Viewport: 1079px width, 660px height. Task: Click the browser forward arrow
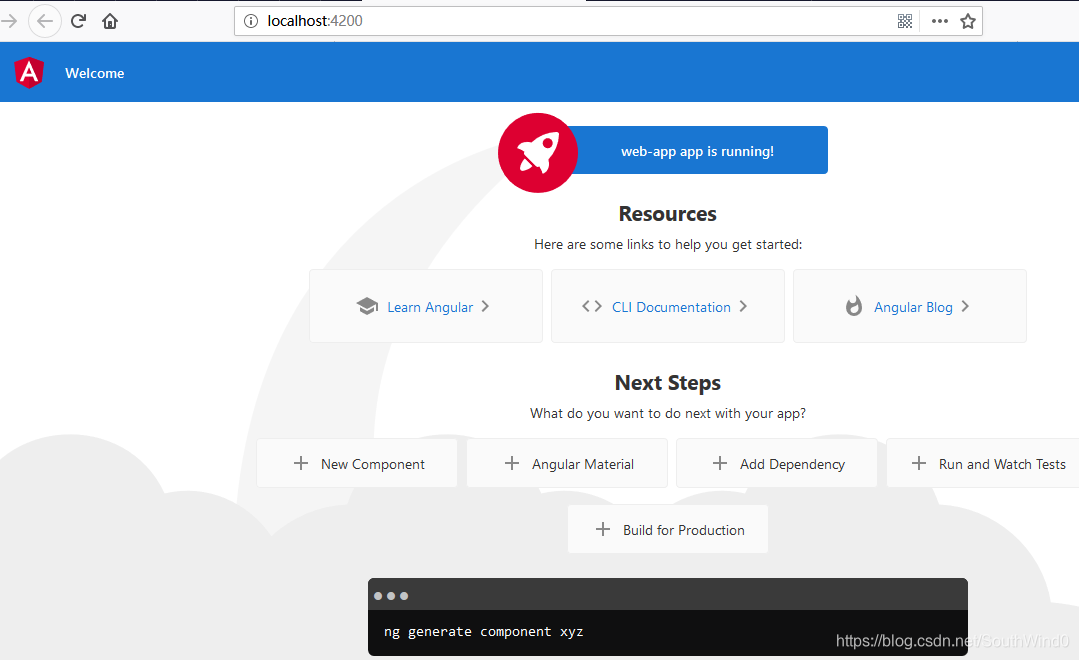pyautogui.click(x=8, y=21)
